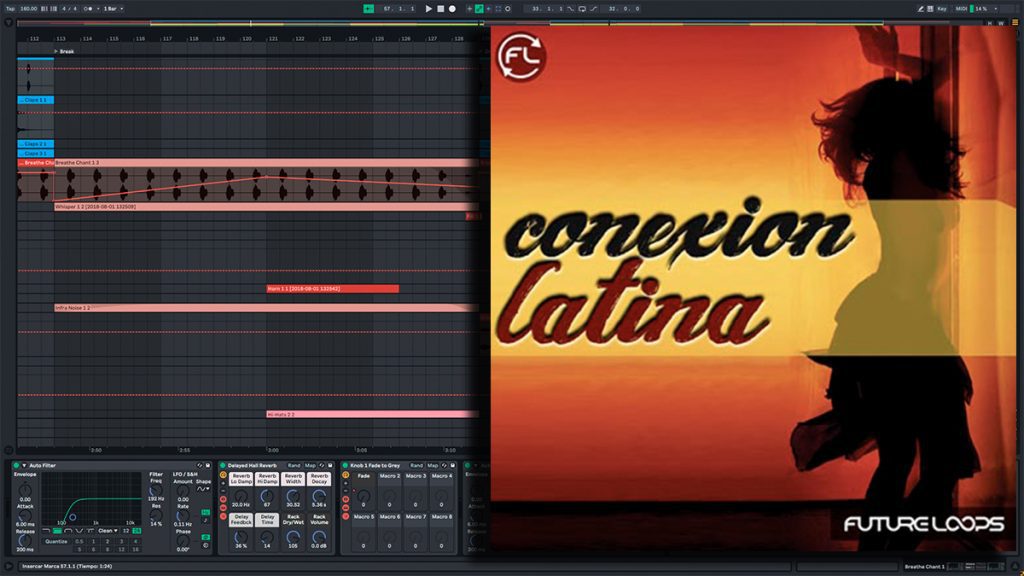Adjust the Filter Freq knob
This screenshot has width=1024, height=576.
pos(156,490)
